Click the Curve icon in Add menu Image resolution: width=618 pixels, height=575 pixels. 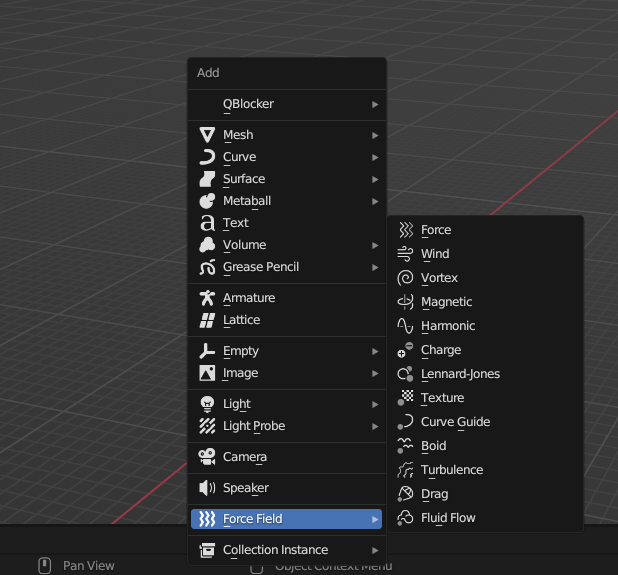click(207, 157)
